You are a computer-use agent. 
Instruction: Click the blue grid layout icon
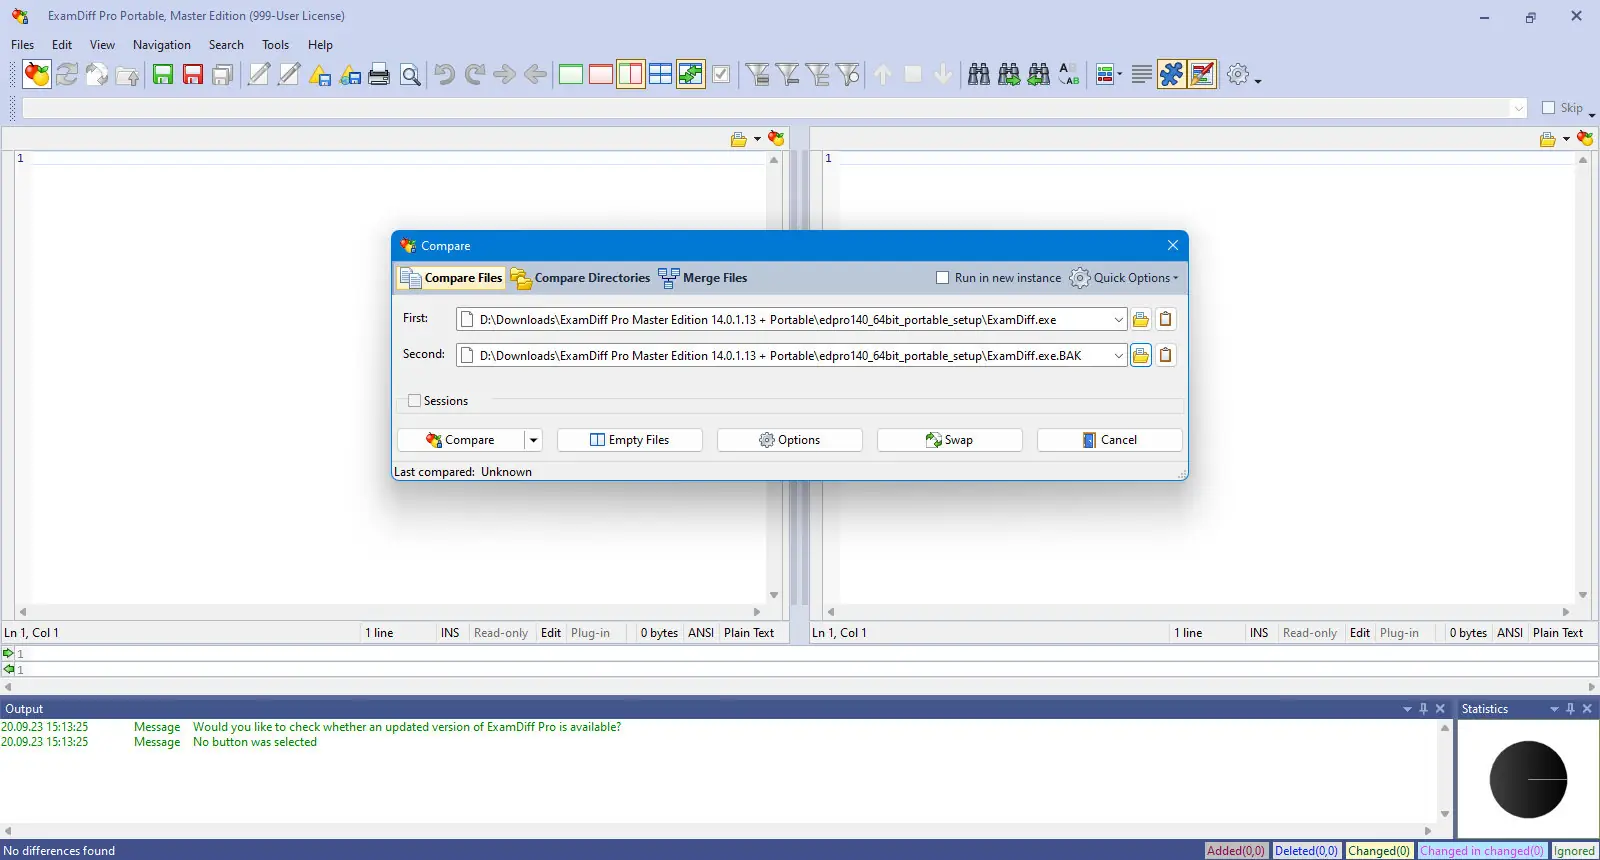(661, 74)
